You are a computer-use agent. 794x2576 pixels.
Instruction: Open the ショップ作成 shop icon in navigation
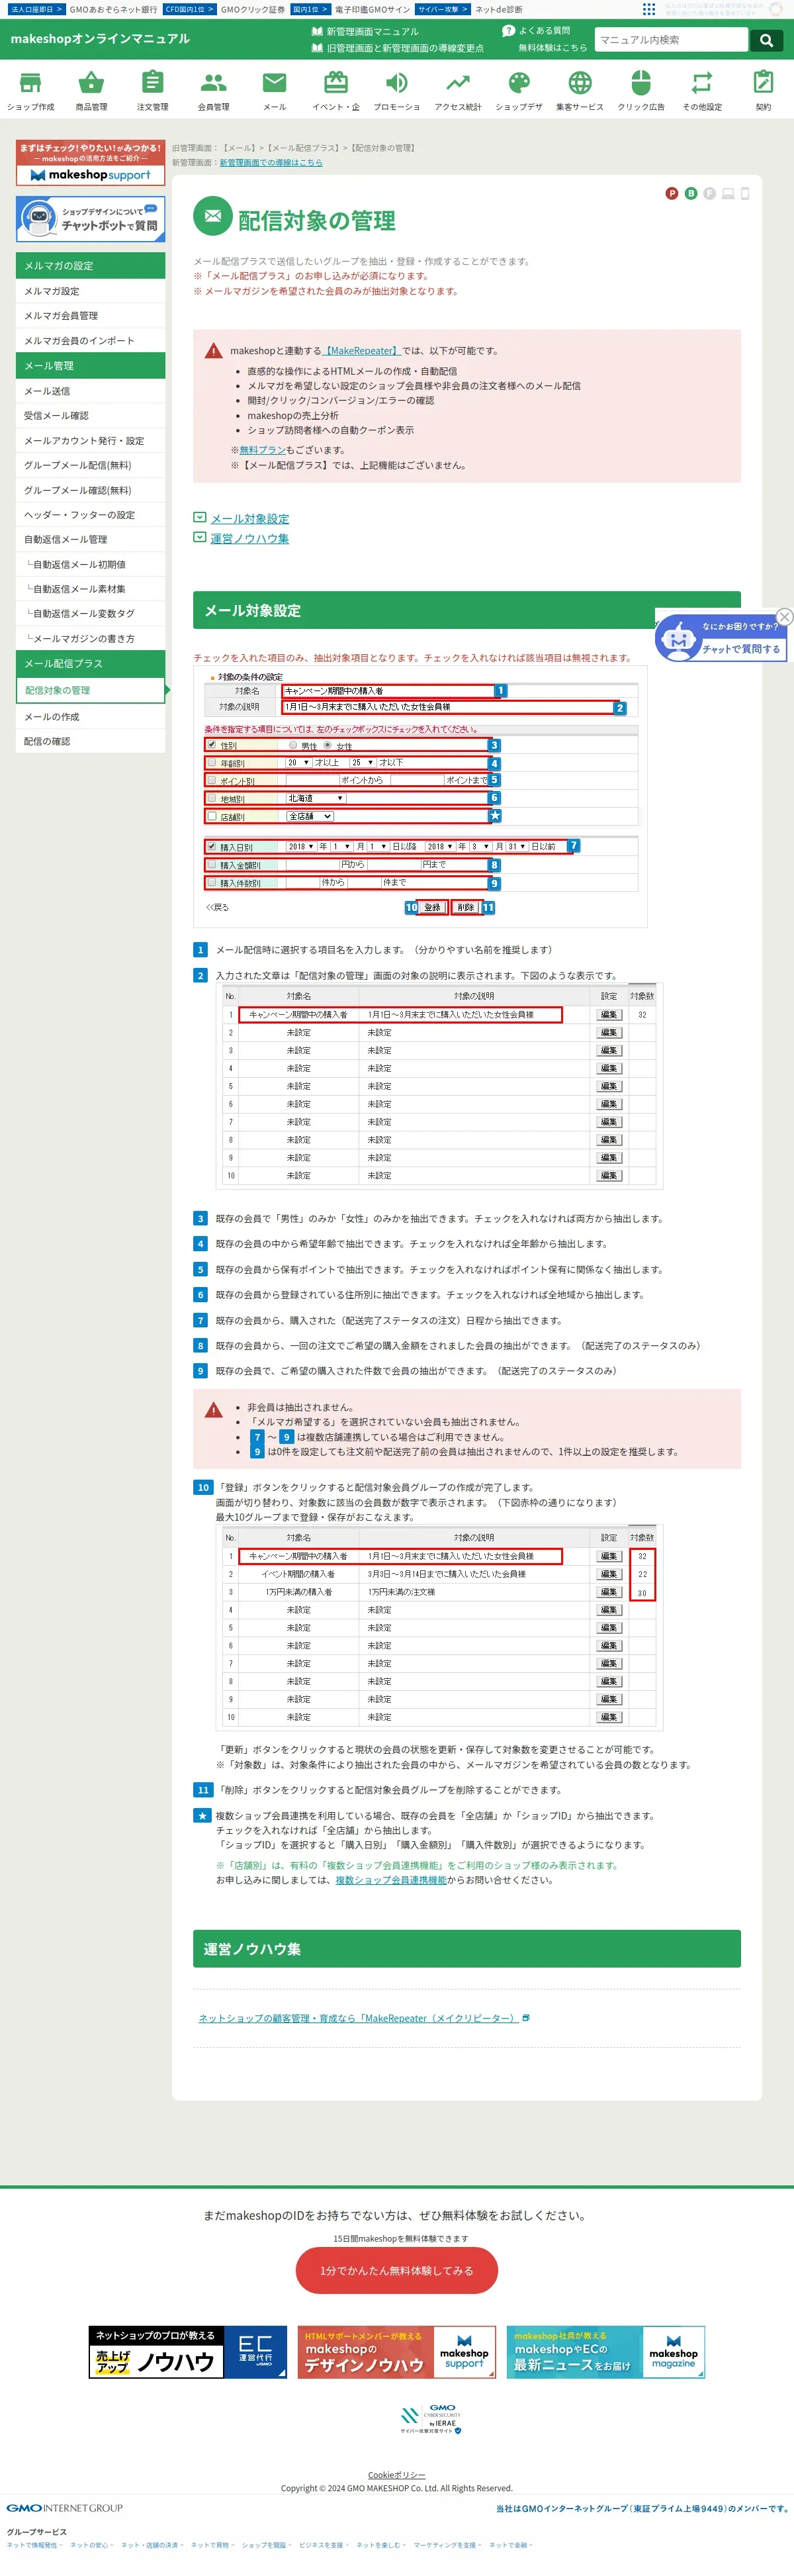(31, 82)
